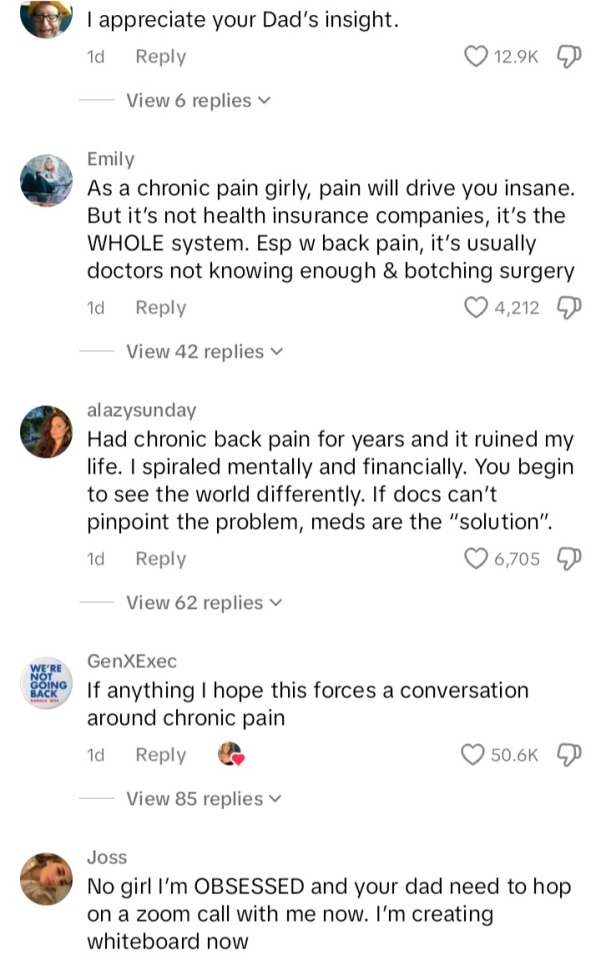Expand View 42 replies under Emily
601x960 pixels.
point(204,351)
